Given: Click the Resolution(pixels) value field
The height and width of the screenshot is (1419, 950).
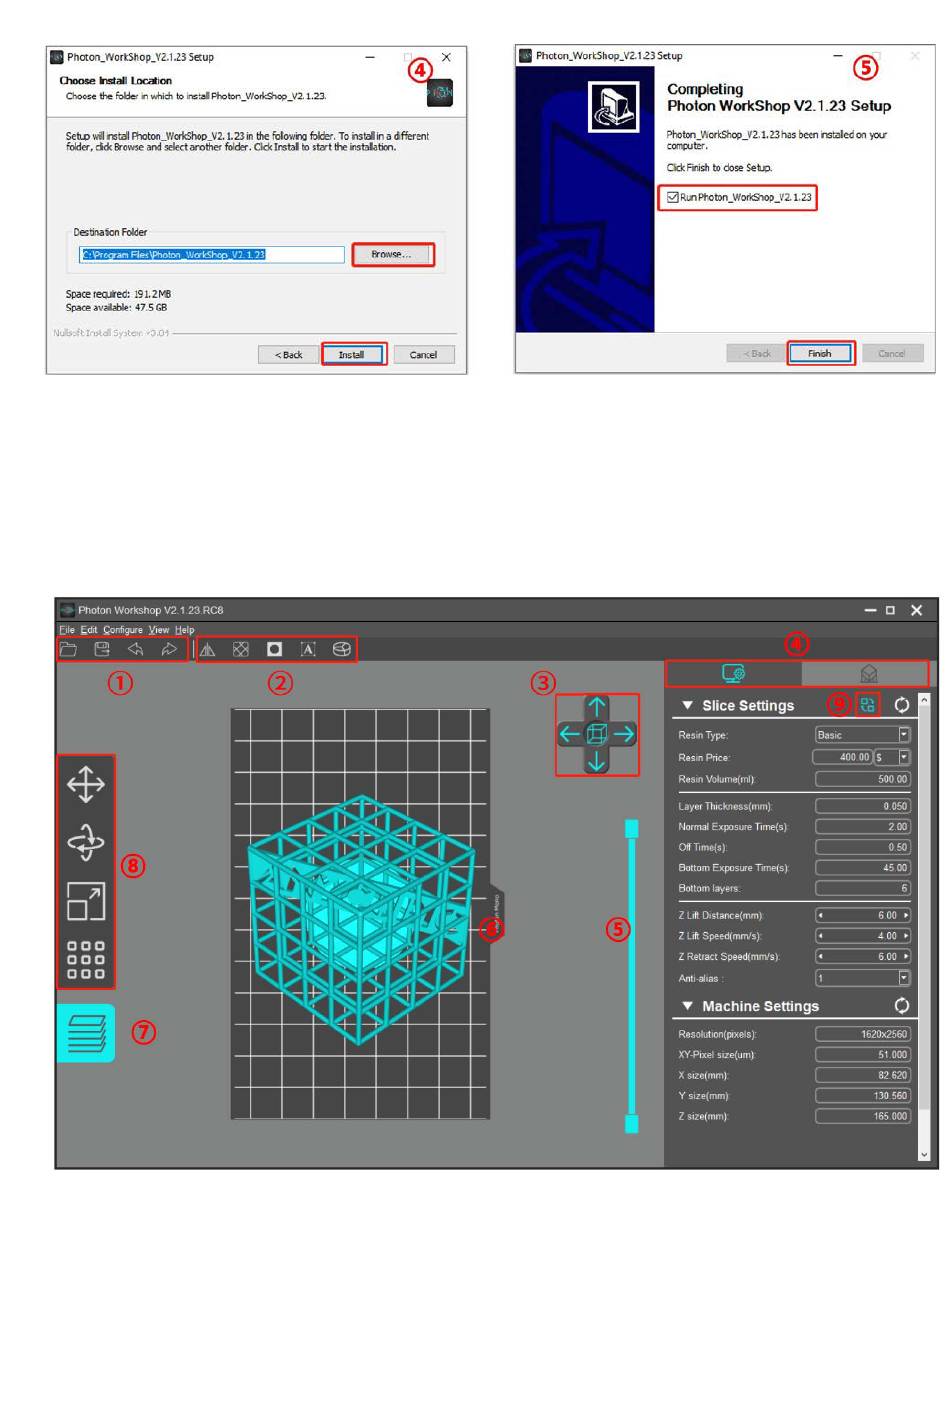Looking at the screenshot, I should pyautogui.click(x=863, y=1034).
